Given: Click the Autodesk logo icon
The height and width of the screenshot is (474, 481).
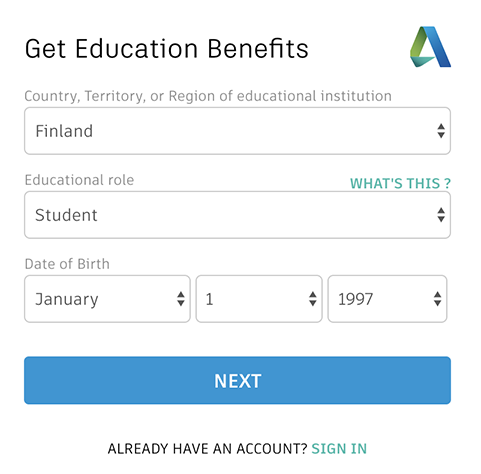Looking at the screenshot, I should tap(430, 47).
